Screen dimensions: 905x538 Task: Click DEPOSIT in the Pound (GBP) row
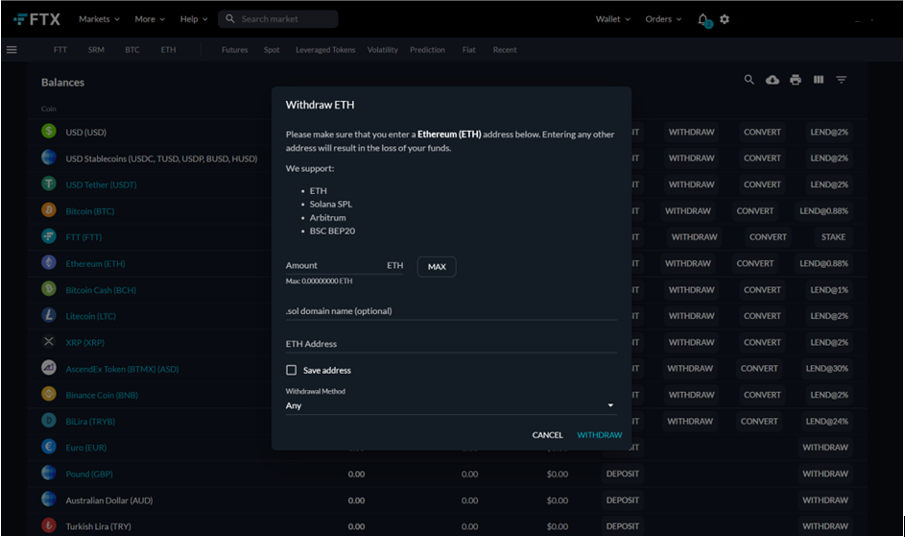pyautogui.click(x=622, y=474)
